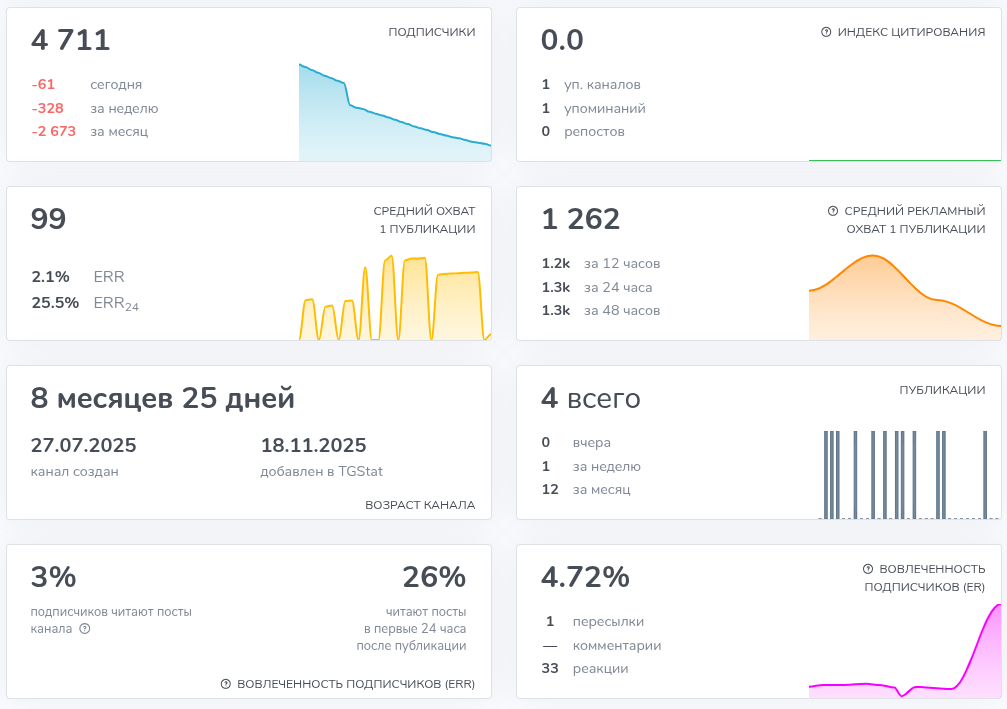The height and width of the screenshot is (709, 1007).
Task: Click the 'уп. каналов' mentions row
Action: 591,85
